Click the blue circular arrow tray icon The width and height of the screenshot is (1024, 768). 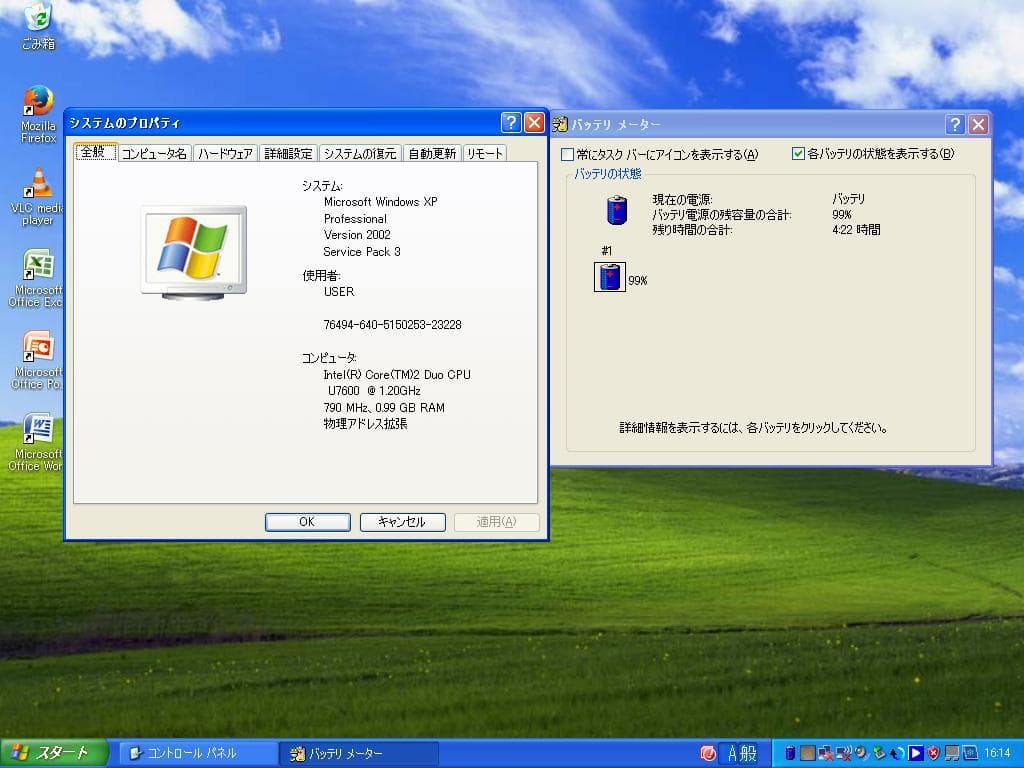pos(897,753)
